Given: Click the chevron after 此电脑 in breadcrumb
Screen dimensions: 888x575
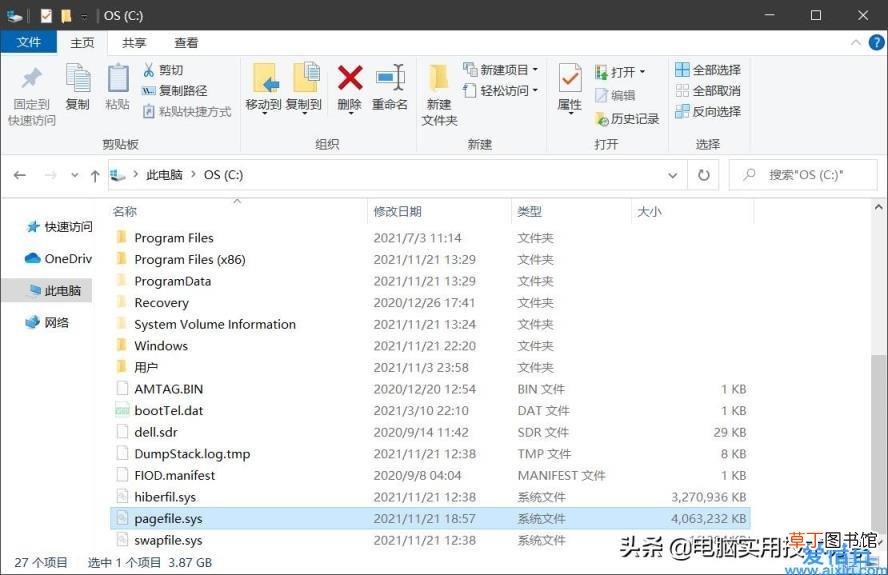Looking at the screenshot, I should tap(193, 174).
